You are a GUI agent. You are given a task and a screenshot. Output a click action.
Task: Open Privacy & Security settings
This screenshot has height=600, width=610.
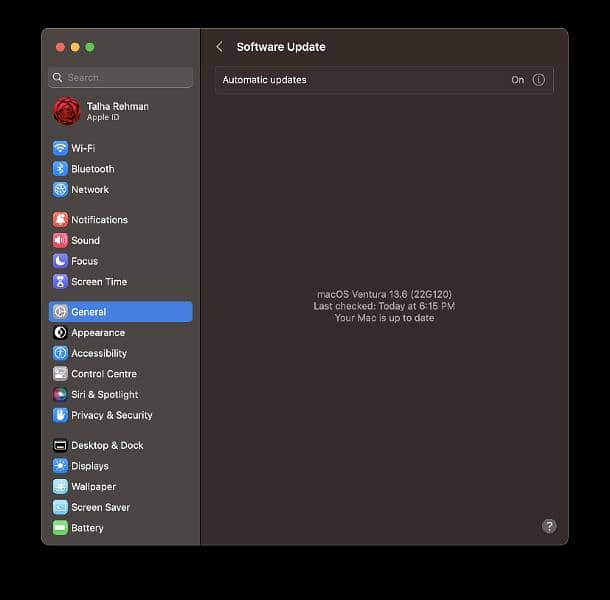click(112, 415)
